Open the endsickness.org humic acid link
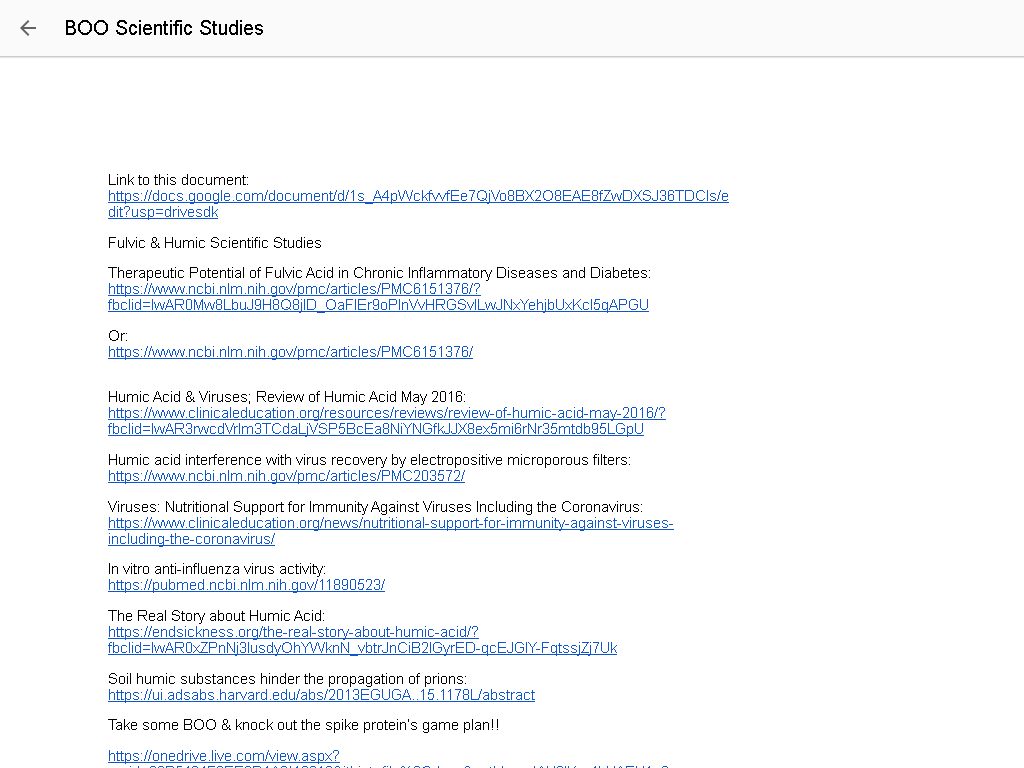 362,640
